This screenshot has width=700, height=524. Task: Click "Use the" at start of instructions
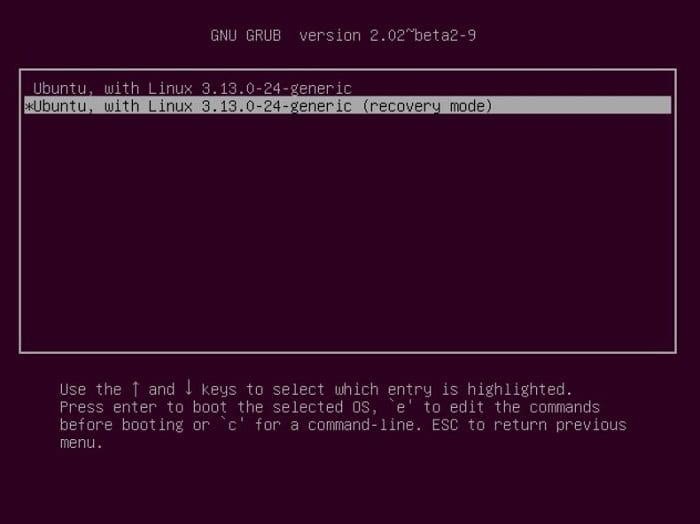click(x=91, y=389)
